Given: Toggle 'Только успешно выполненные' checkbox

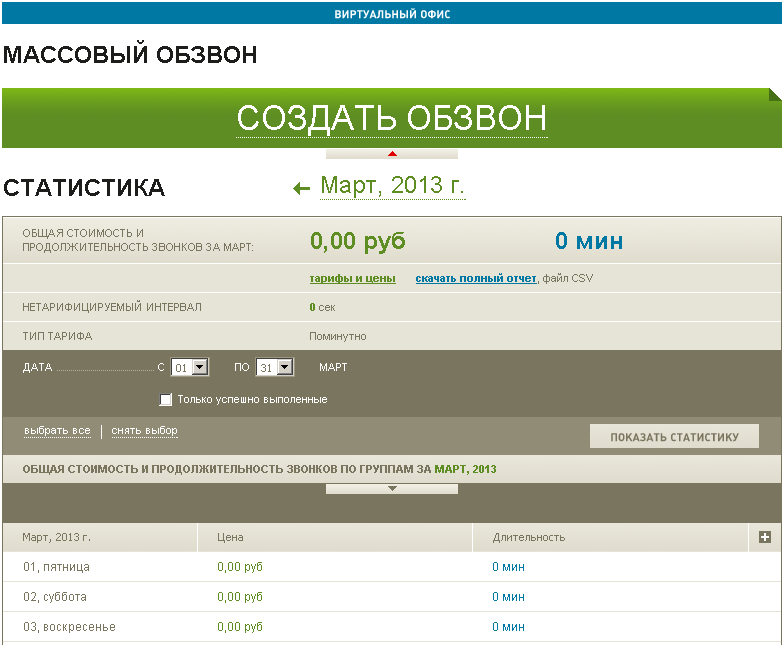Looking at the screenshot, I should [166, 400].
